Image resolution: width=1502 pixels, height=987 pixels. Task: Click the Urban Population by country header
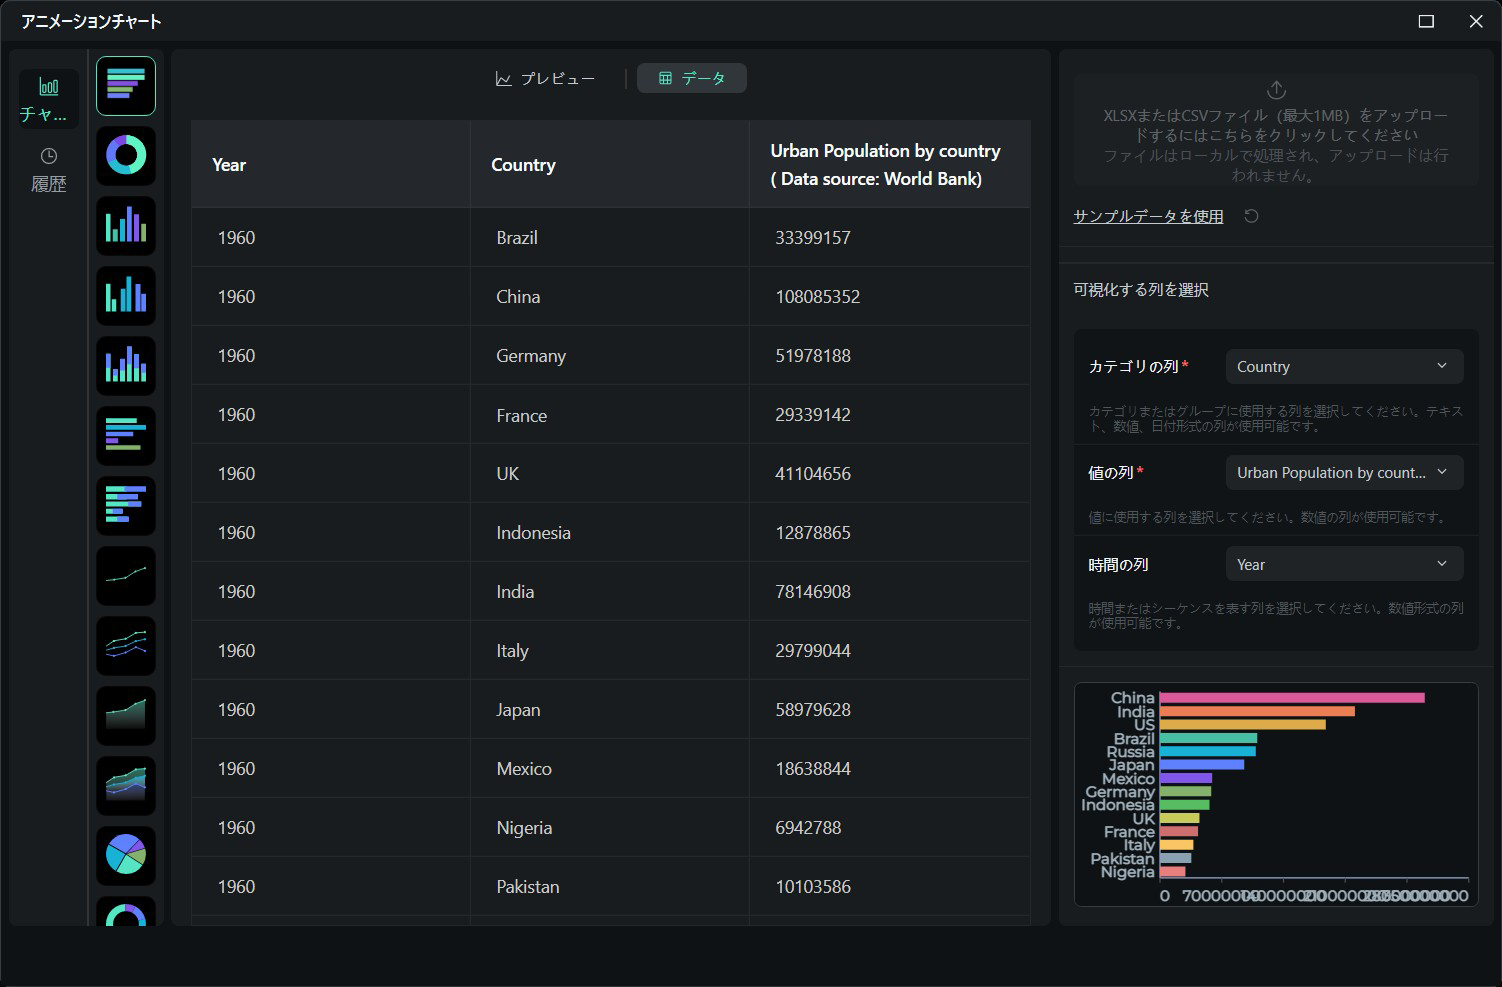pyautogui.click(x=890, y=165)
